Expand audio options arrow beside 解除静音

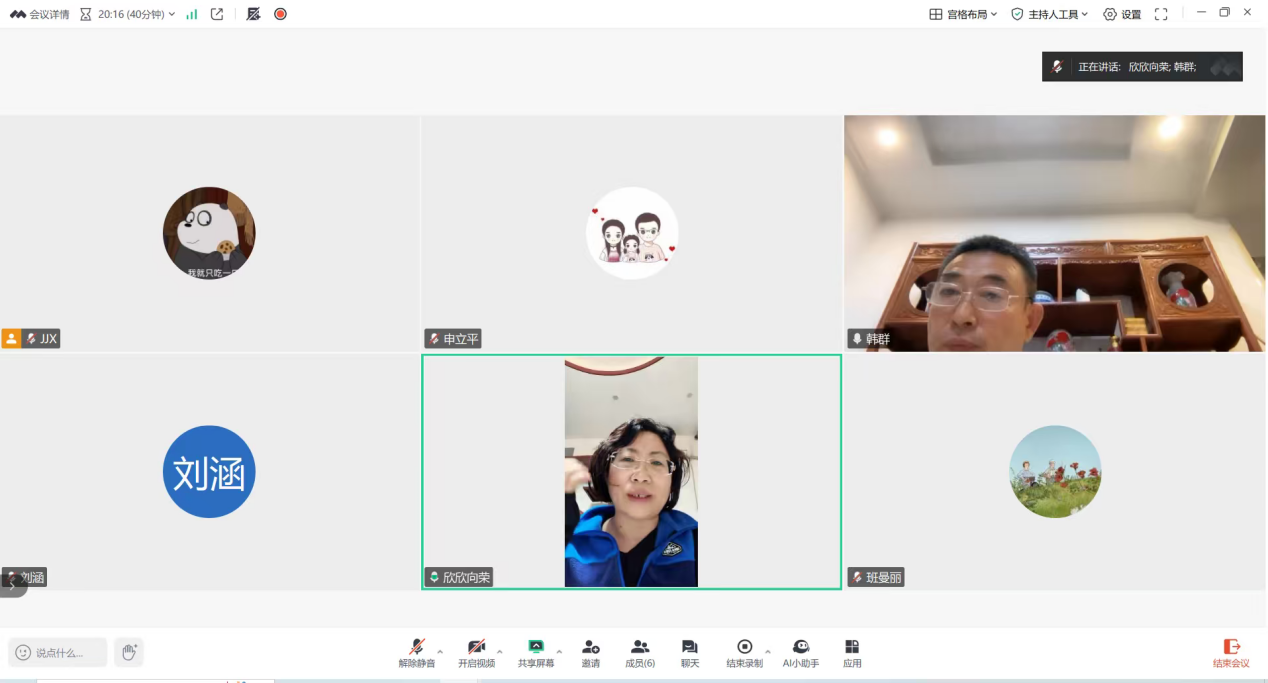click(440, 651)
